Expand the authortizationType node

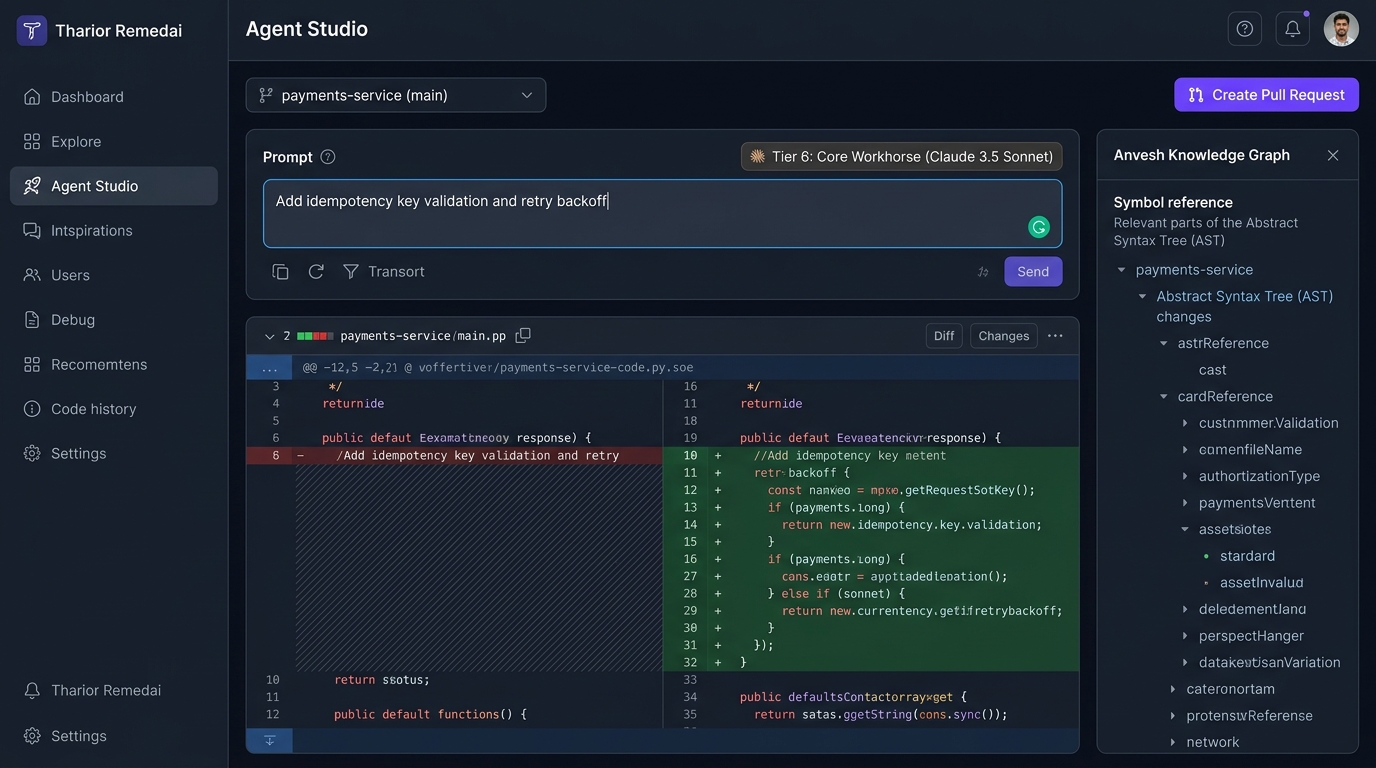[x=1185, y=477]
